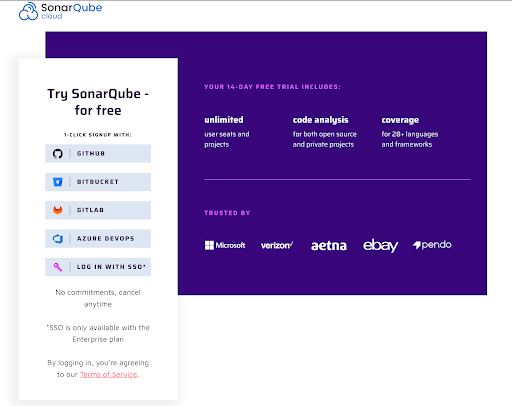
Task: Click the Aetna logo
Action: point(329,246)
